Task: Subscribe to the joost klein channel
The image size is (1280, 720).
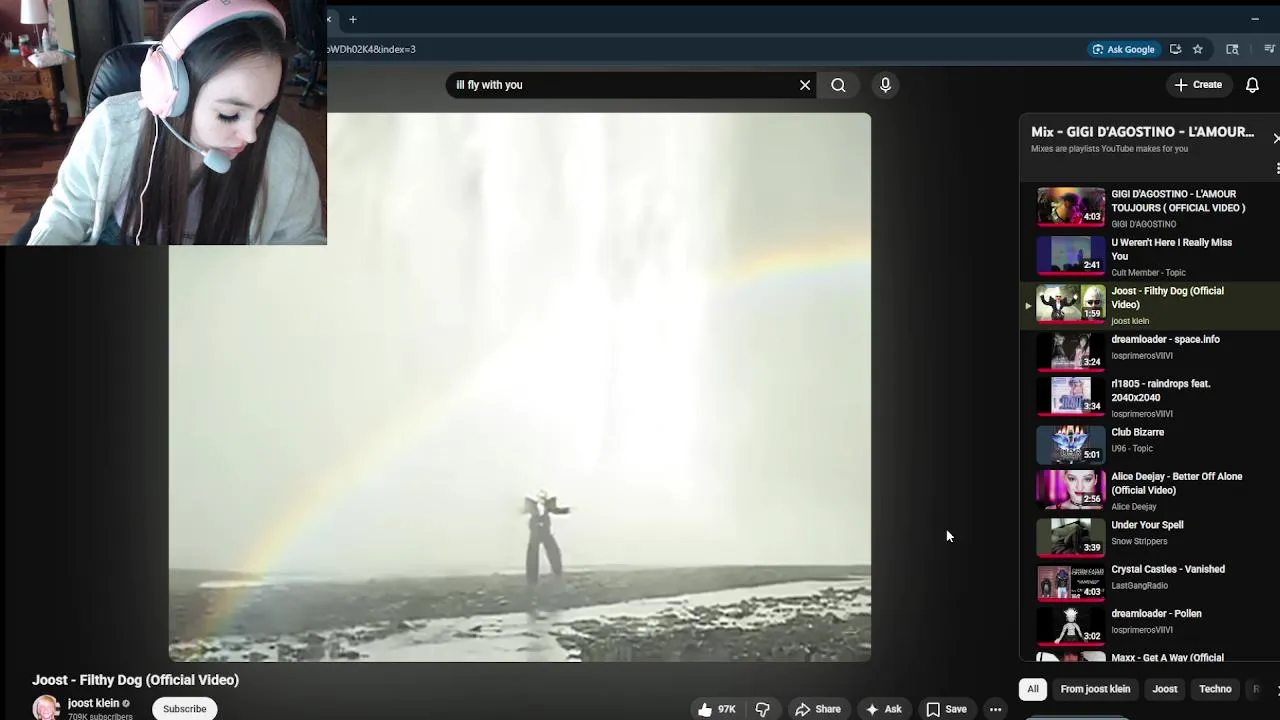Action: (185, 709)
